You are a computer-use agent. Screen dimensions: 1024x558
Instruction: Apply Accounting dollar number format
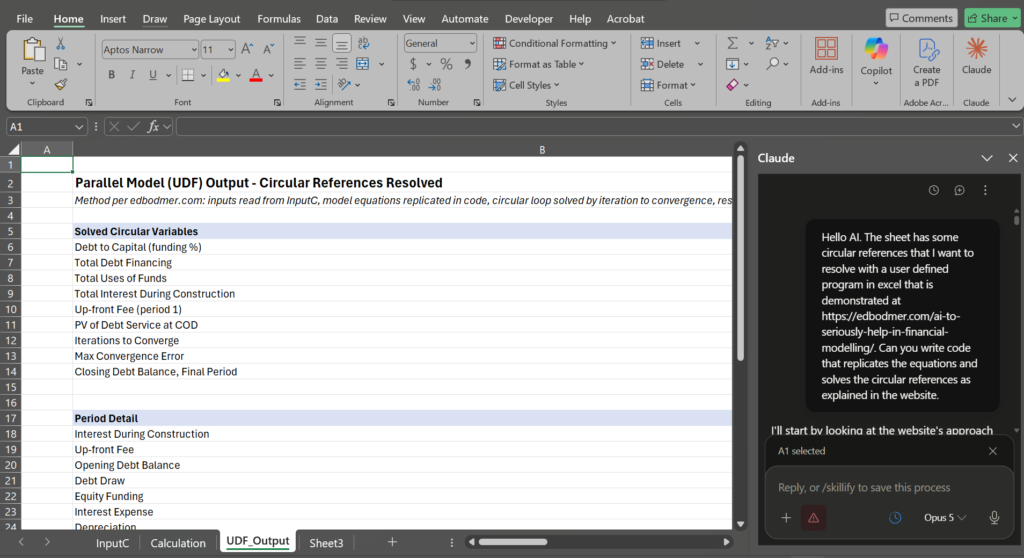coord(413,64)
